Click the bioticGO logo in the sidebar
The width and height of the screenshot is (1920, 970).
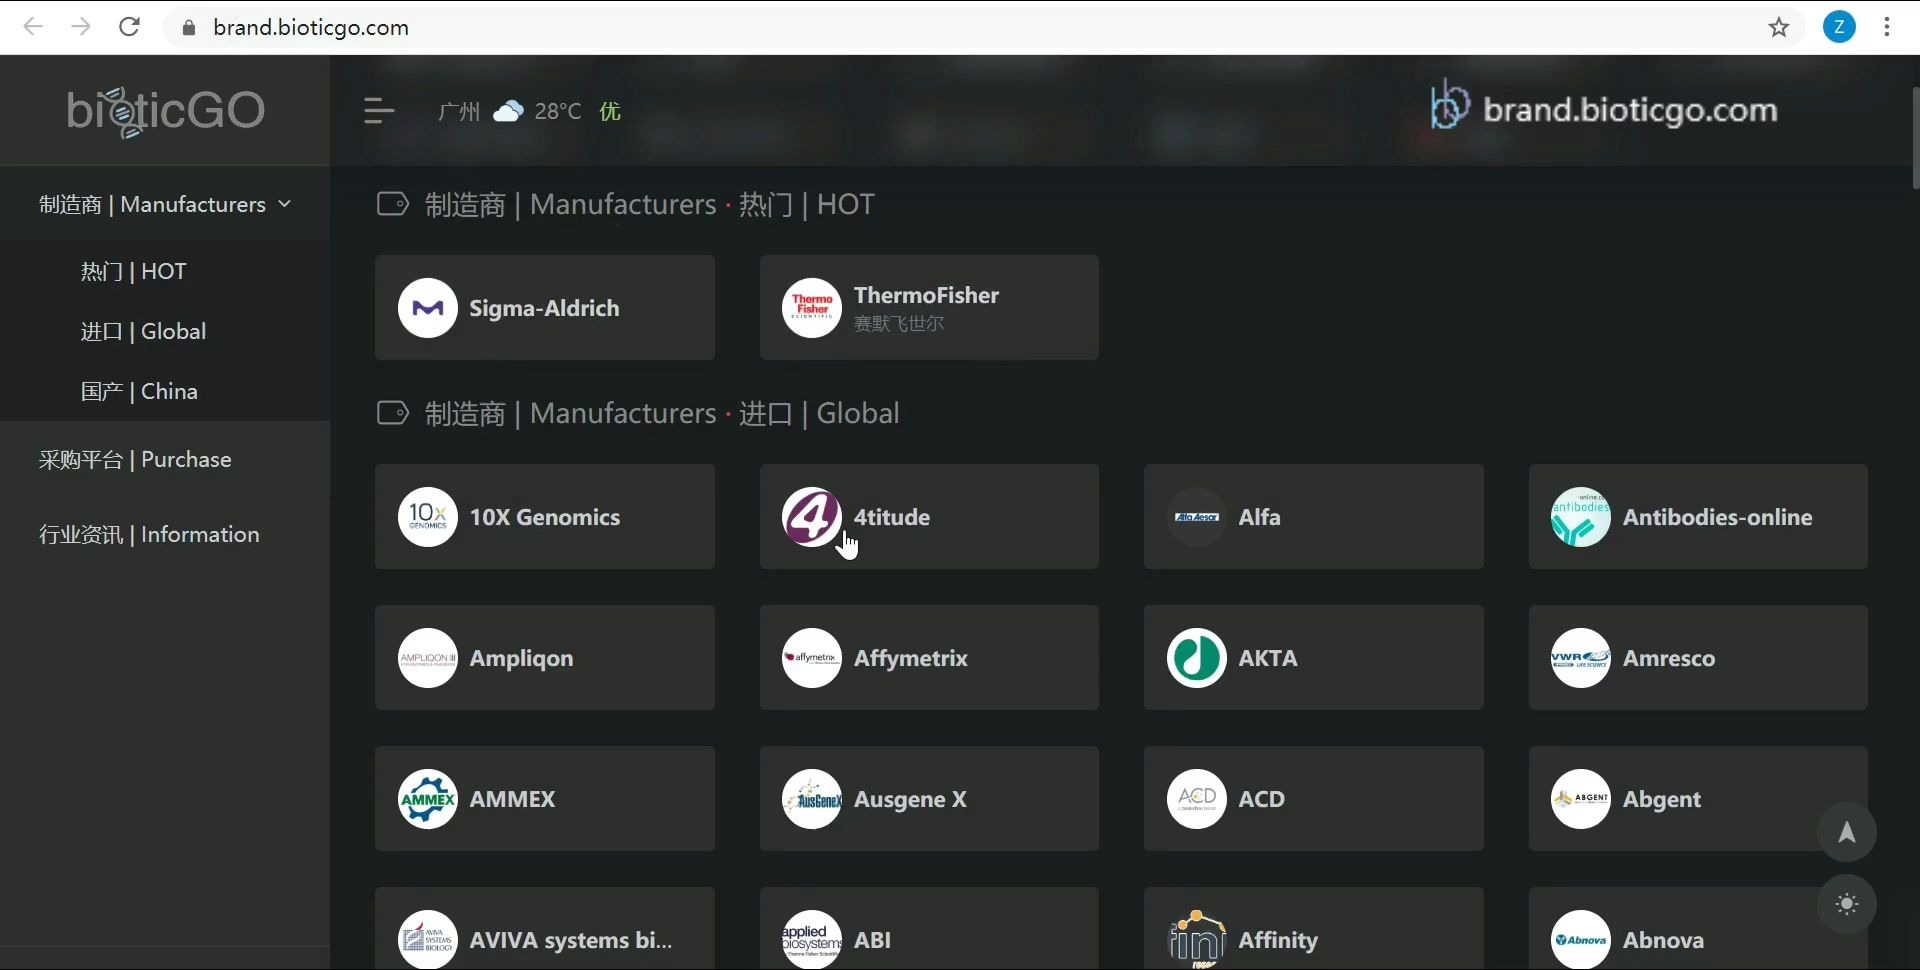click(x=166, y=111)
